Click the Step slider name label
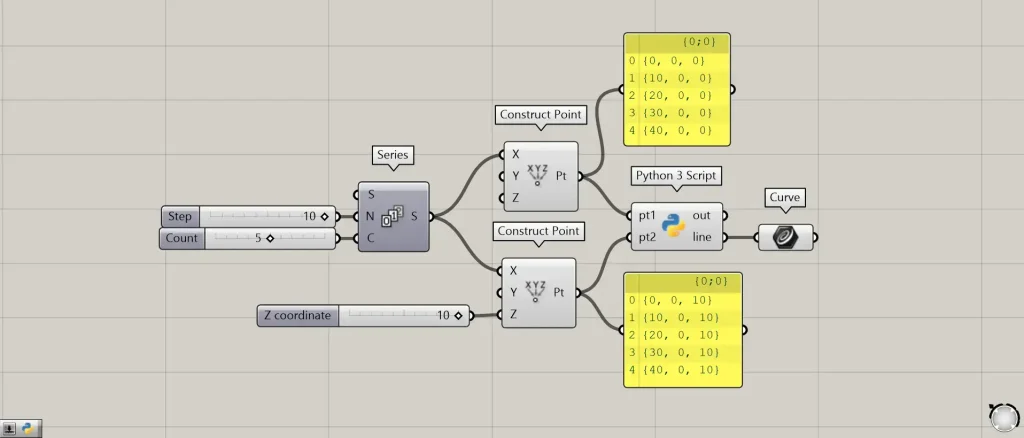The height and width of the screenshot is (438, 1024). pos(180,216)
